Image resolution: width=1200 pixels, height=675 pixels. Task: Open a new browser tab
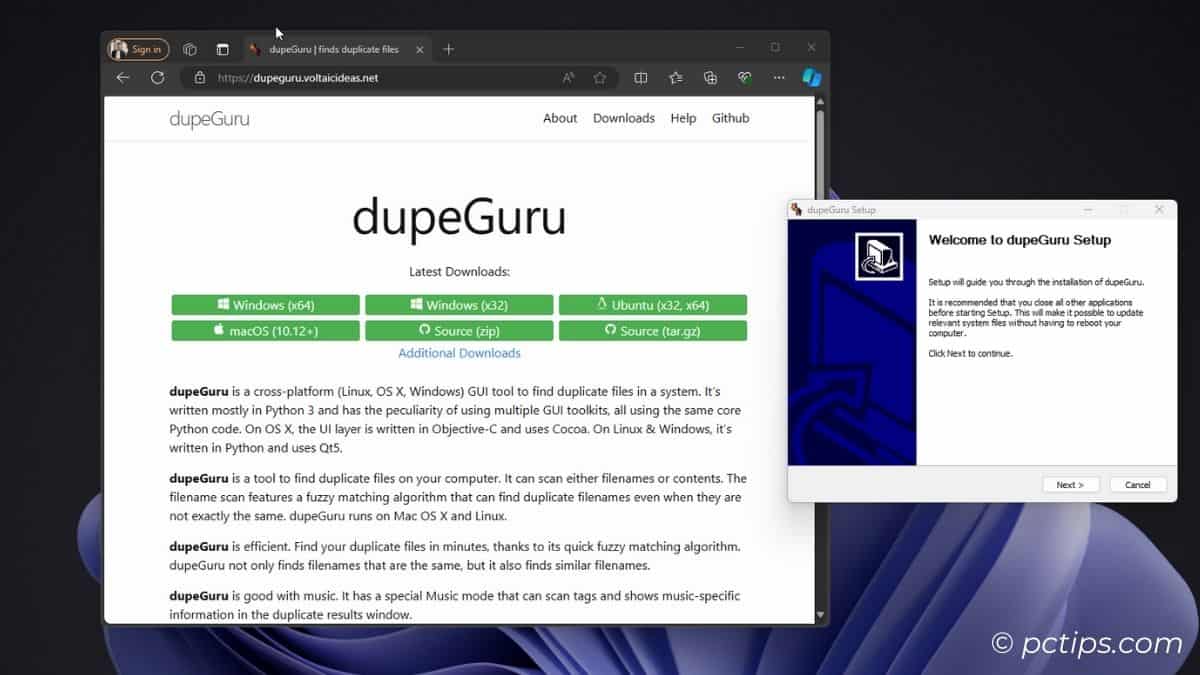(x=448, y=48)
